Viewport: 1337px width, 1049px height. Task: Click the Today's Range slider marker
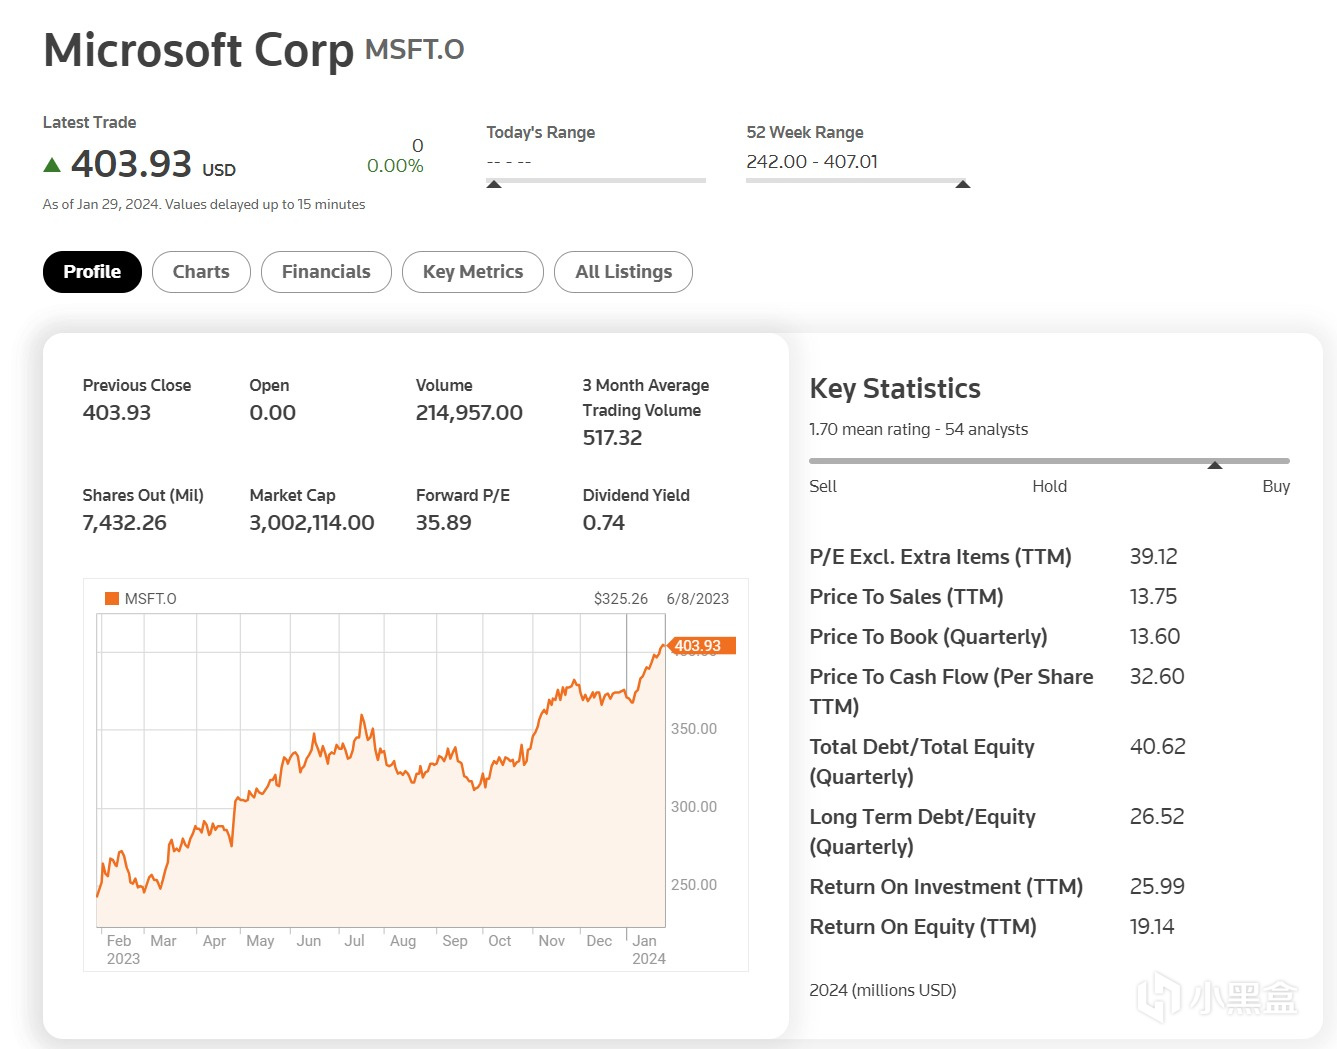click(x=494, y=184)
